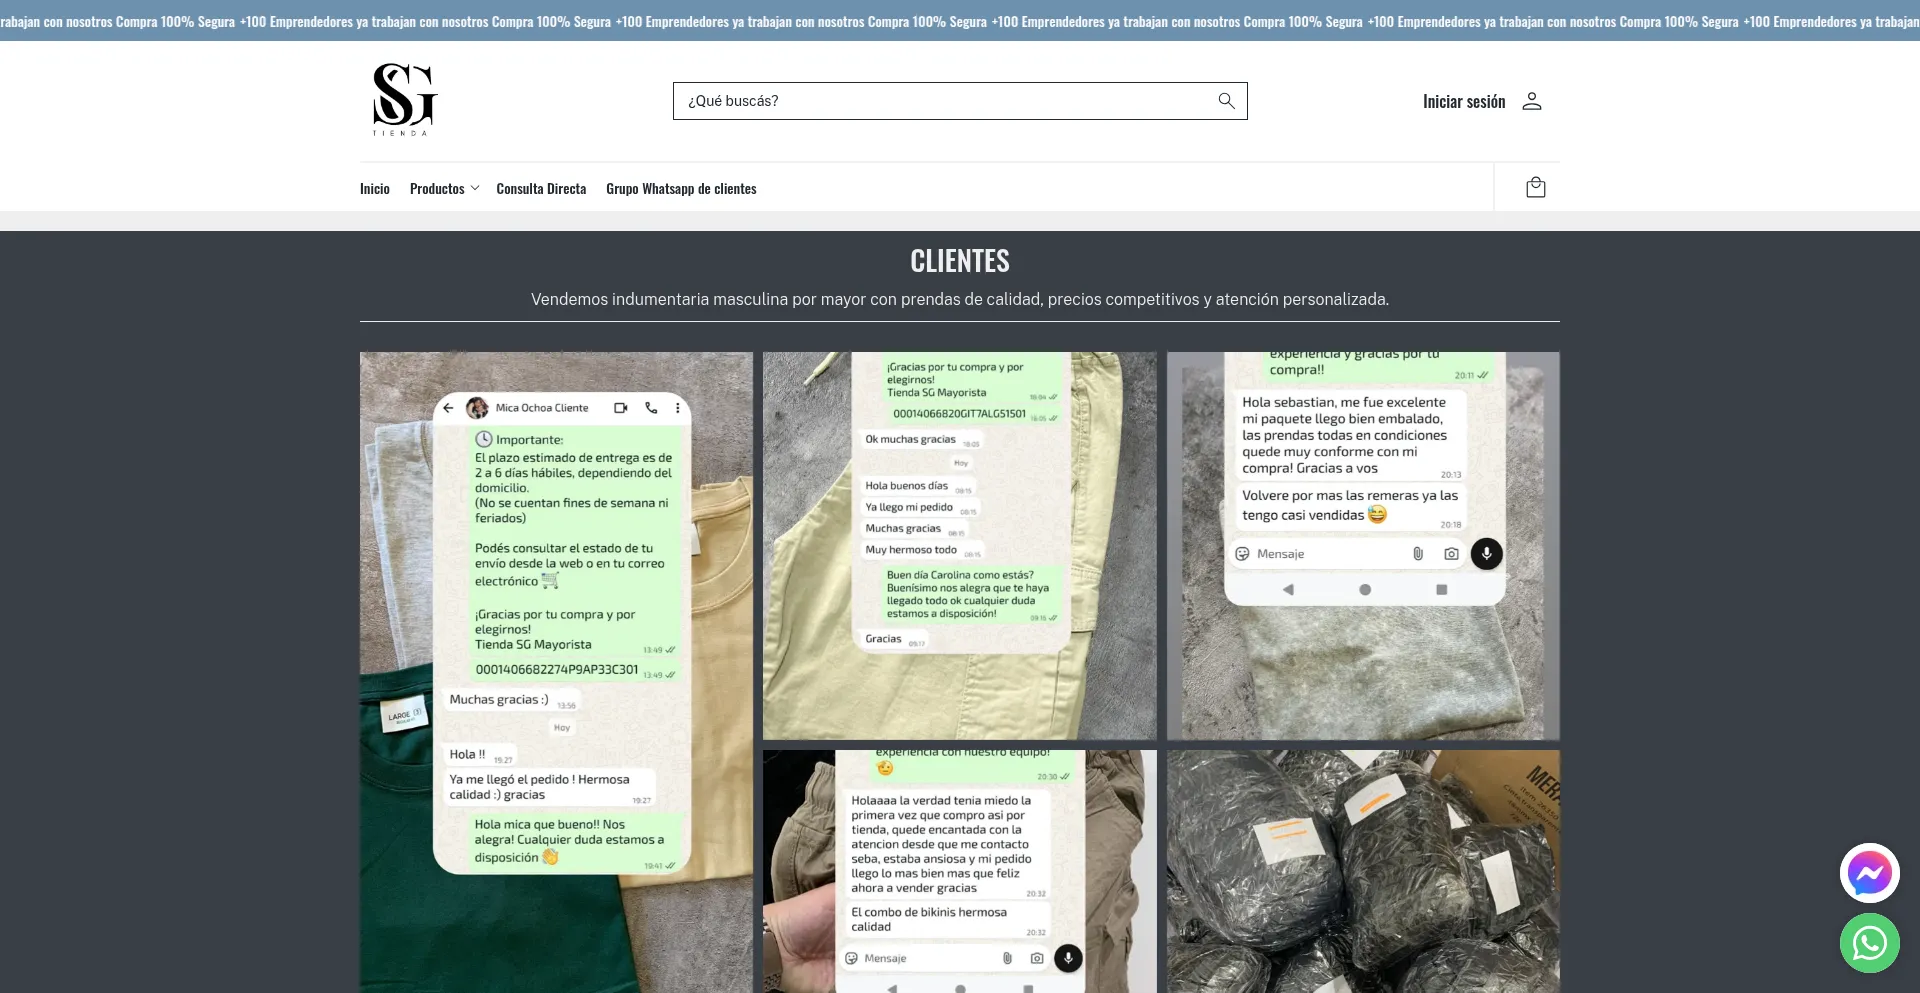
Task: Open the WhatsApp chat button
Action: pyautogui.click(x=1869, y=943)
